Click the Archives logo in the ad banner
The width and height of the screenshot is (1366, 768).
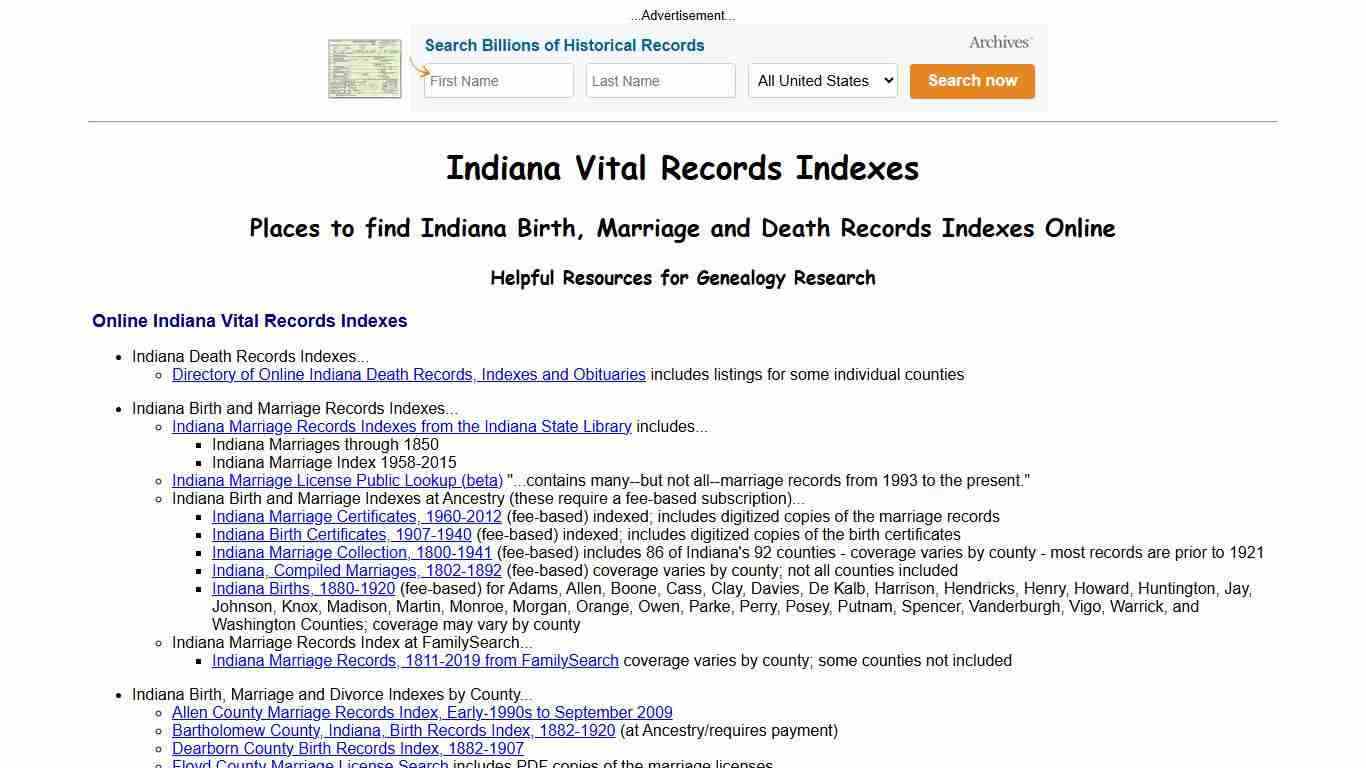click(x=998, y=42)
